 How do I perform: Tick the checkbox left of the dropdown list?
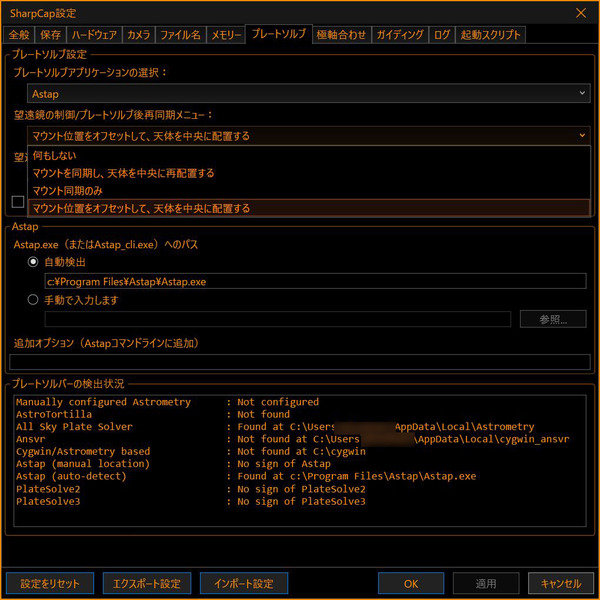pos(18,202)
